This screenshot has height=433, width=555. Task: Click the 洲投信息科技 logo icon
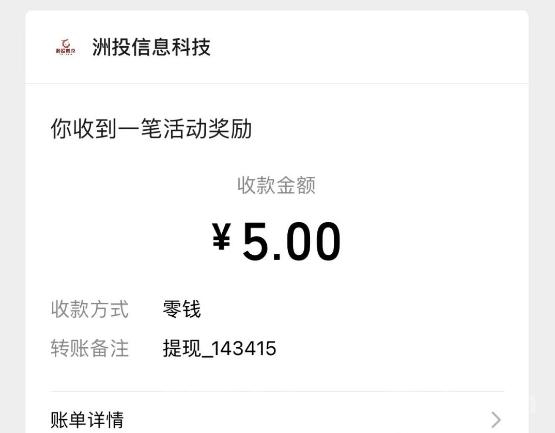coord(65,47)
